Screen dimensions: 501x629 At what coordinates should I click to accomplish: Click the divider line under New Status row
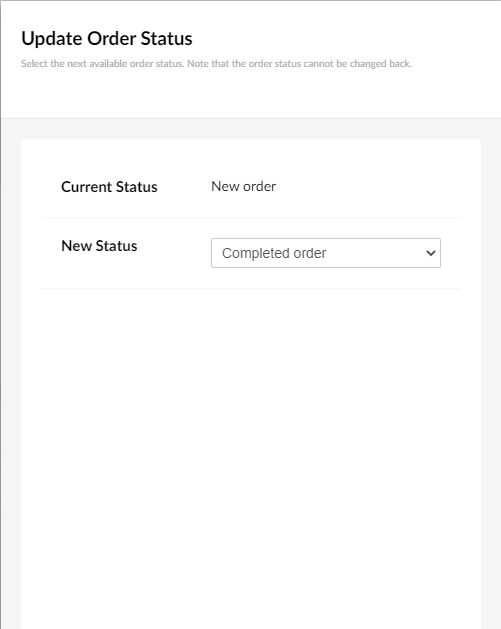coord(251,288)
